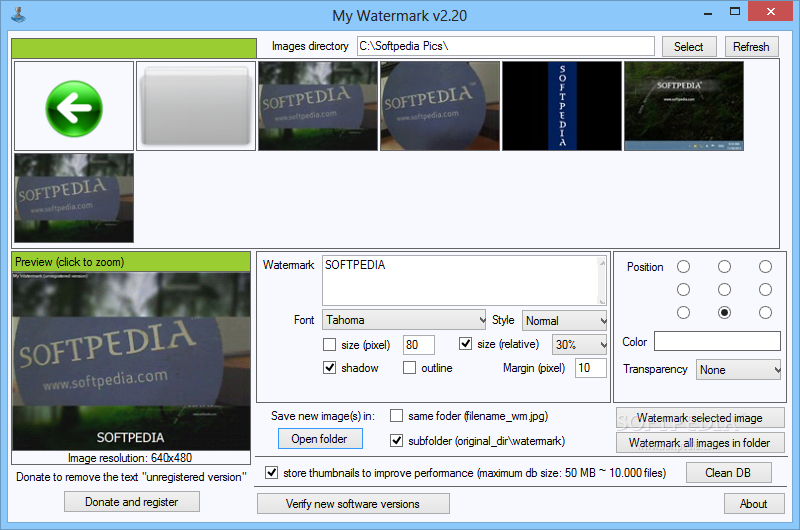Select the first Softpedia forest sign thumbnail
Image resolution: width=800 pixels, height=530 pixels.
tap(318, 106)
